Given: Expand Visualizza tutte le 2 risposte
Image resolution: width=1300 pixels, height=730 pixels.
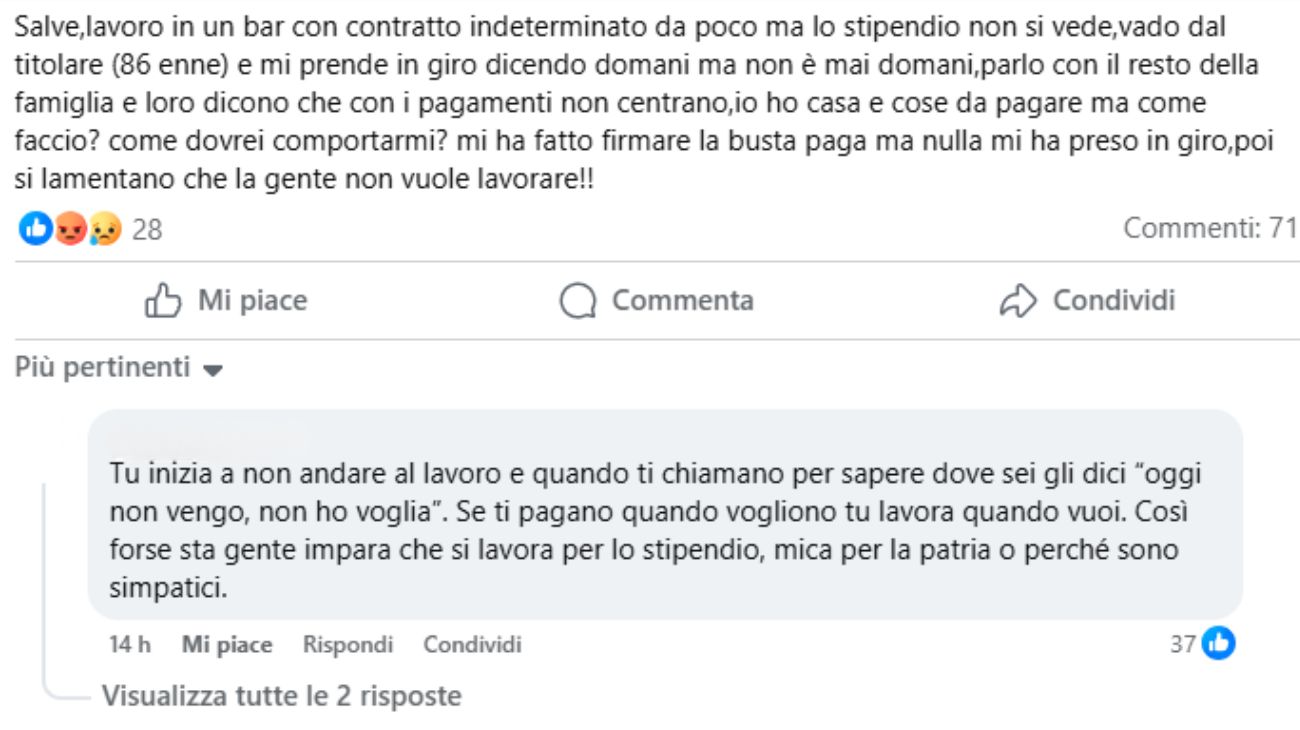Looking at the screenshot, I should [281, 695].
